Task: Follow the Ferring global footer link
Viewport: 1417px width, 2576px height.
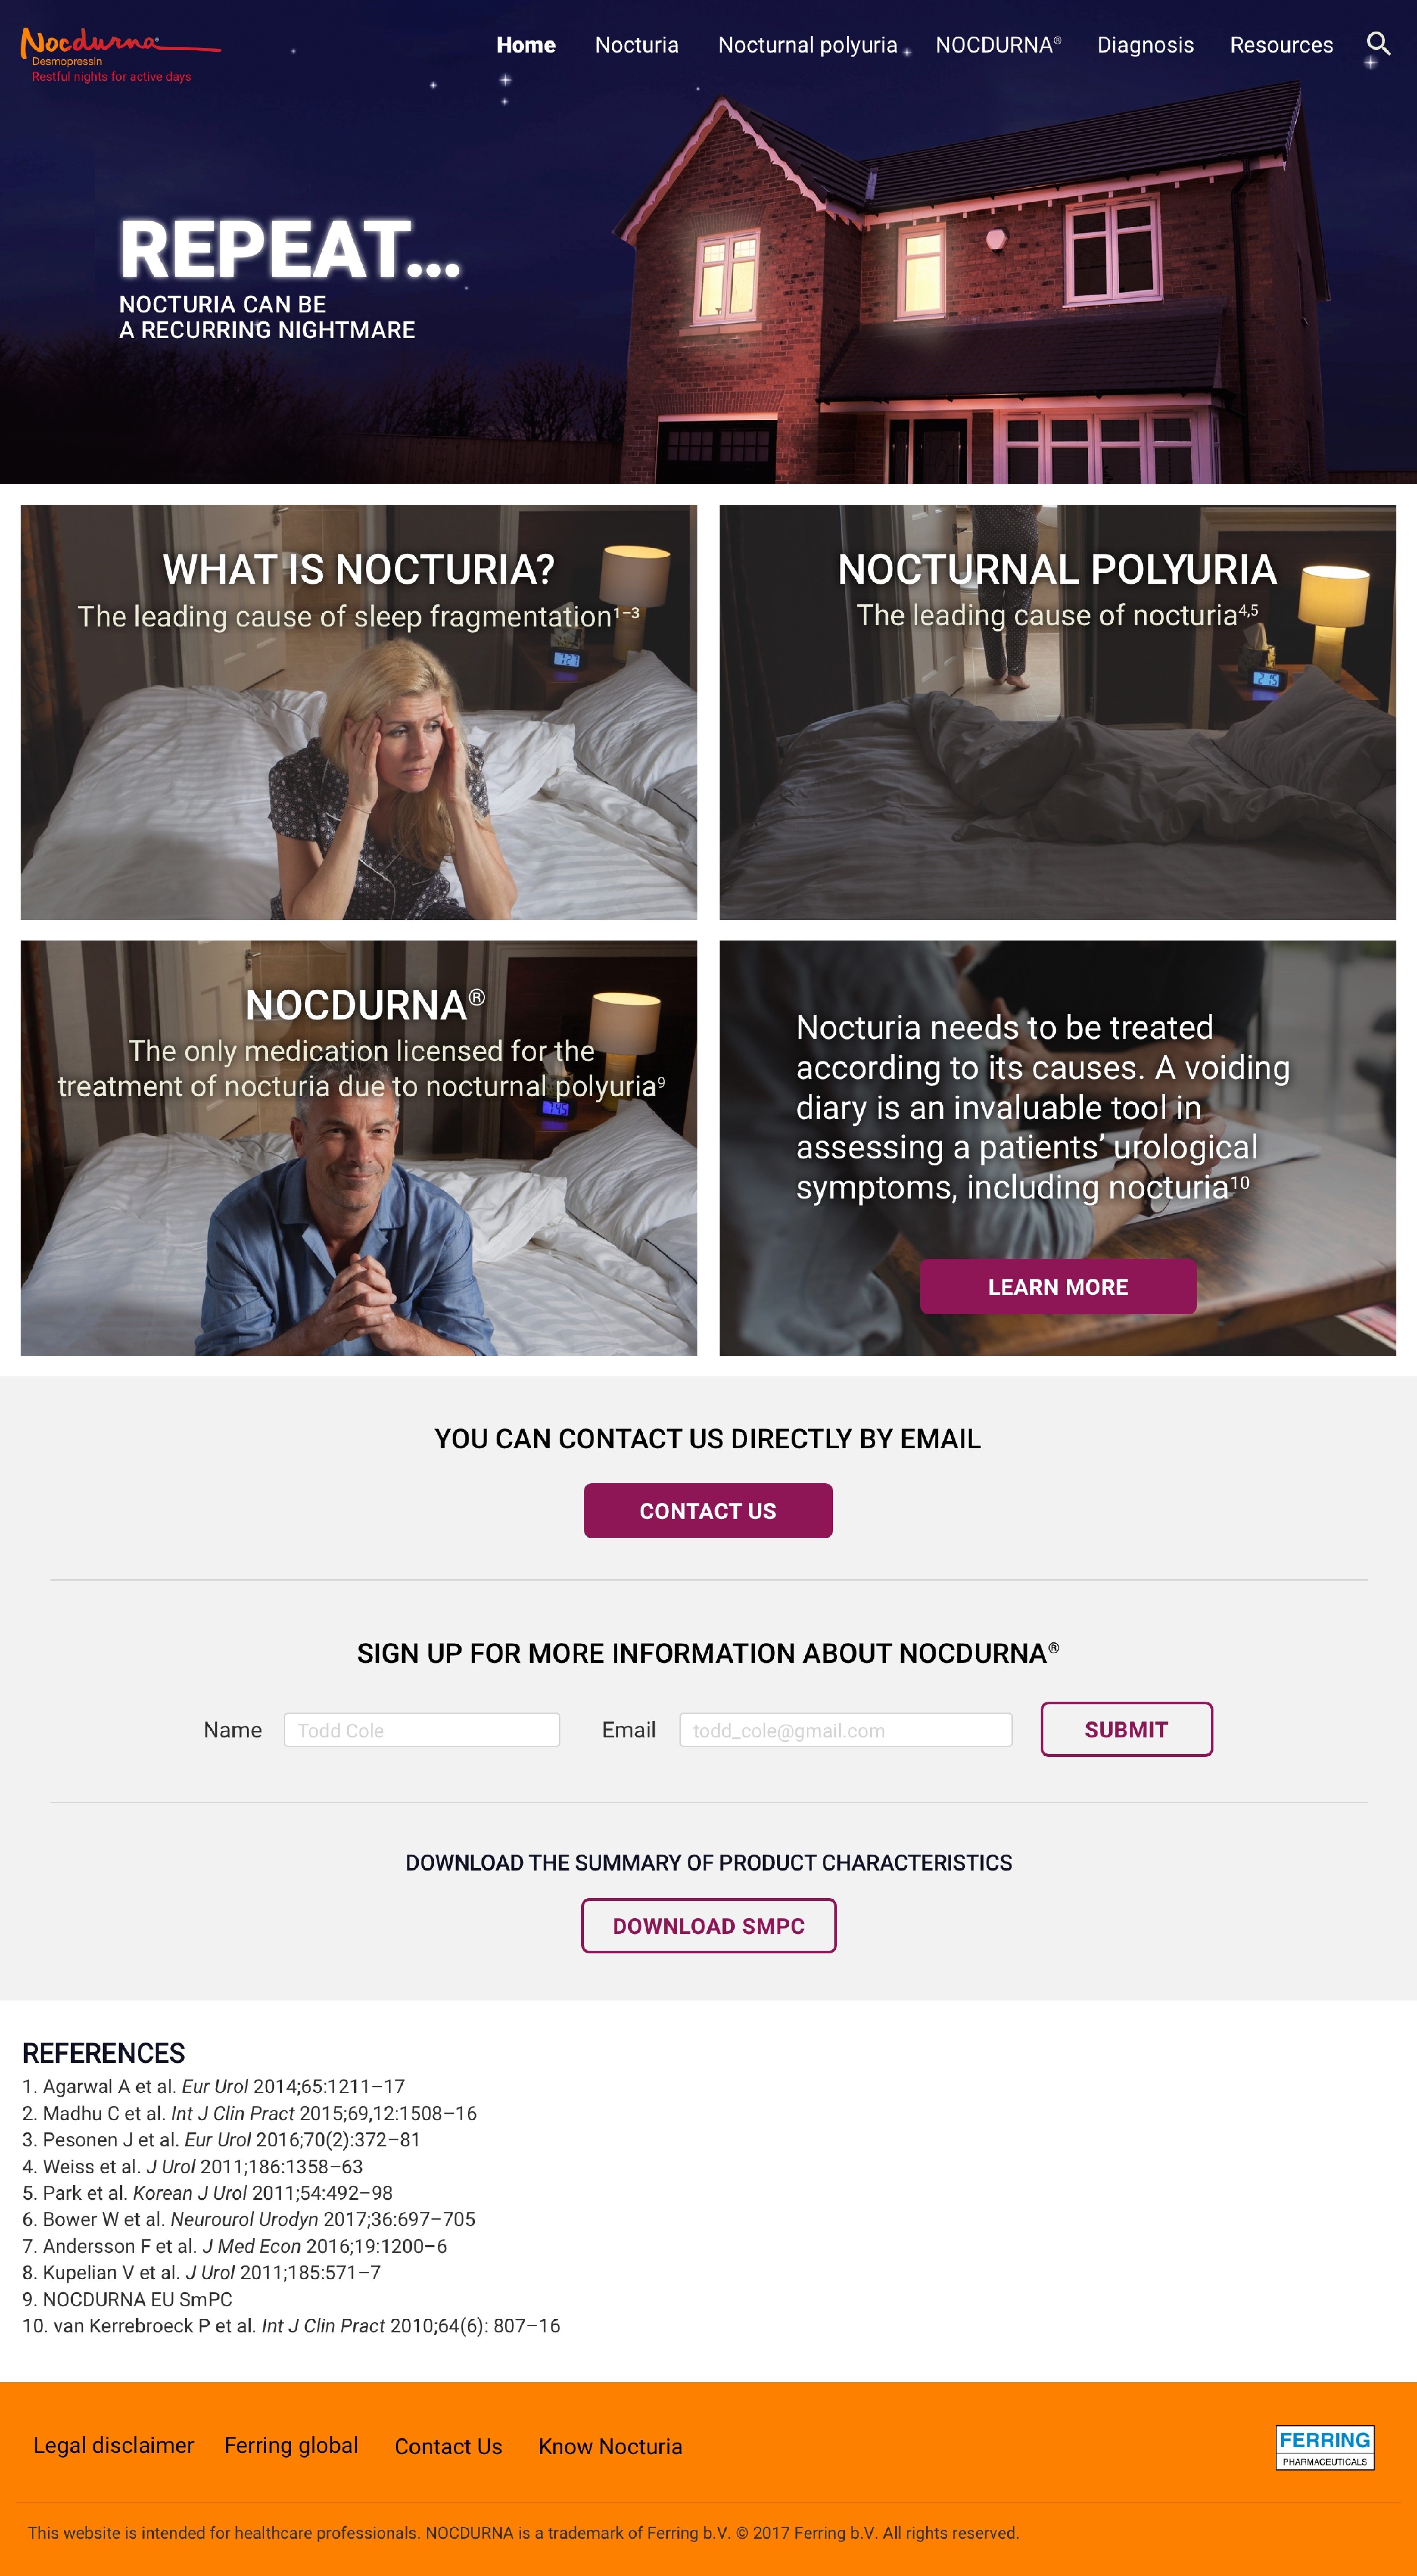Action: (291, 2445)
